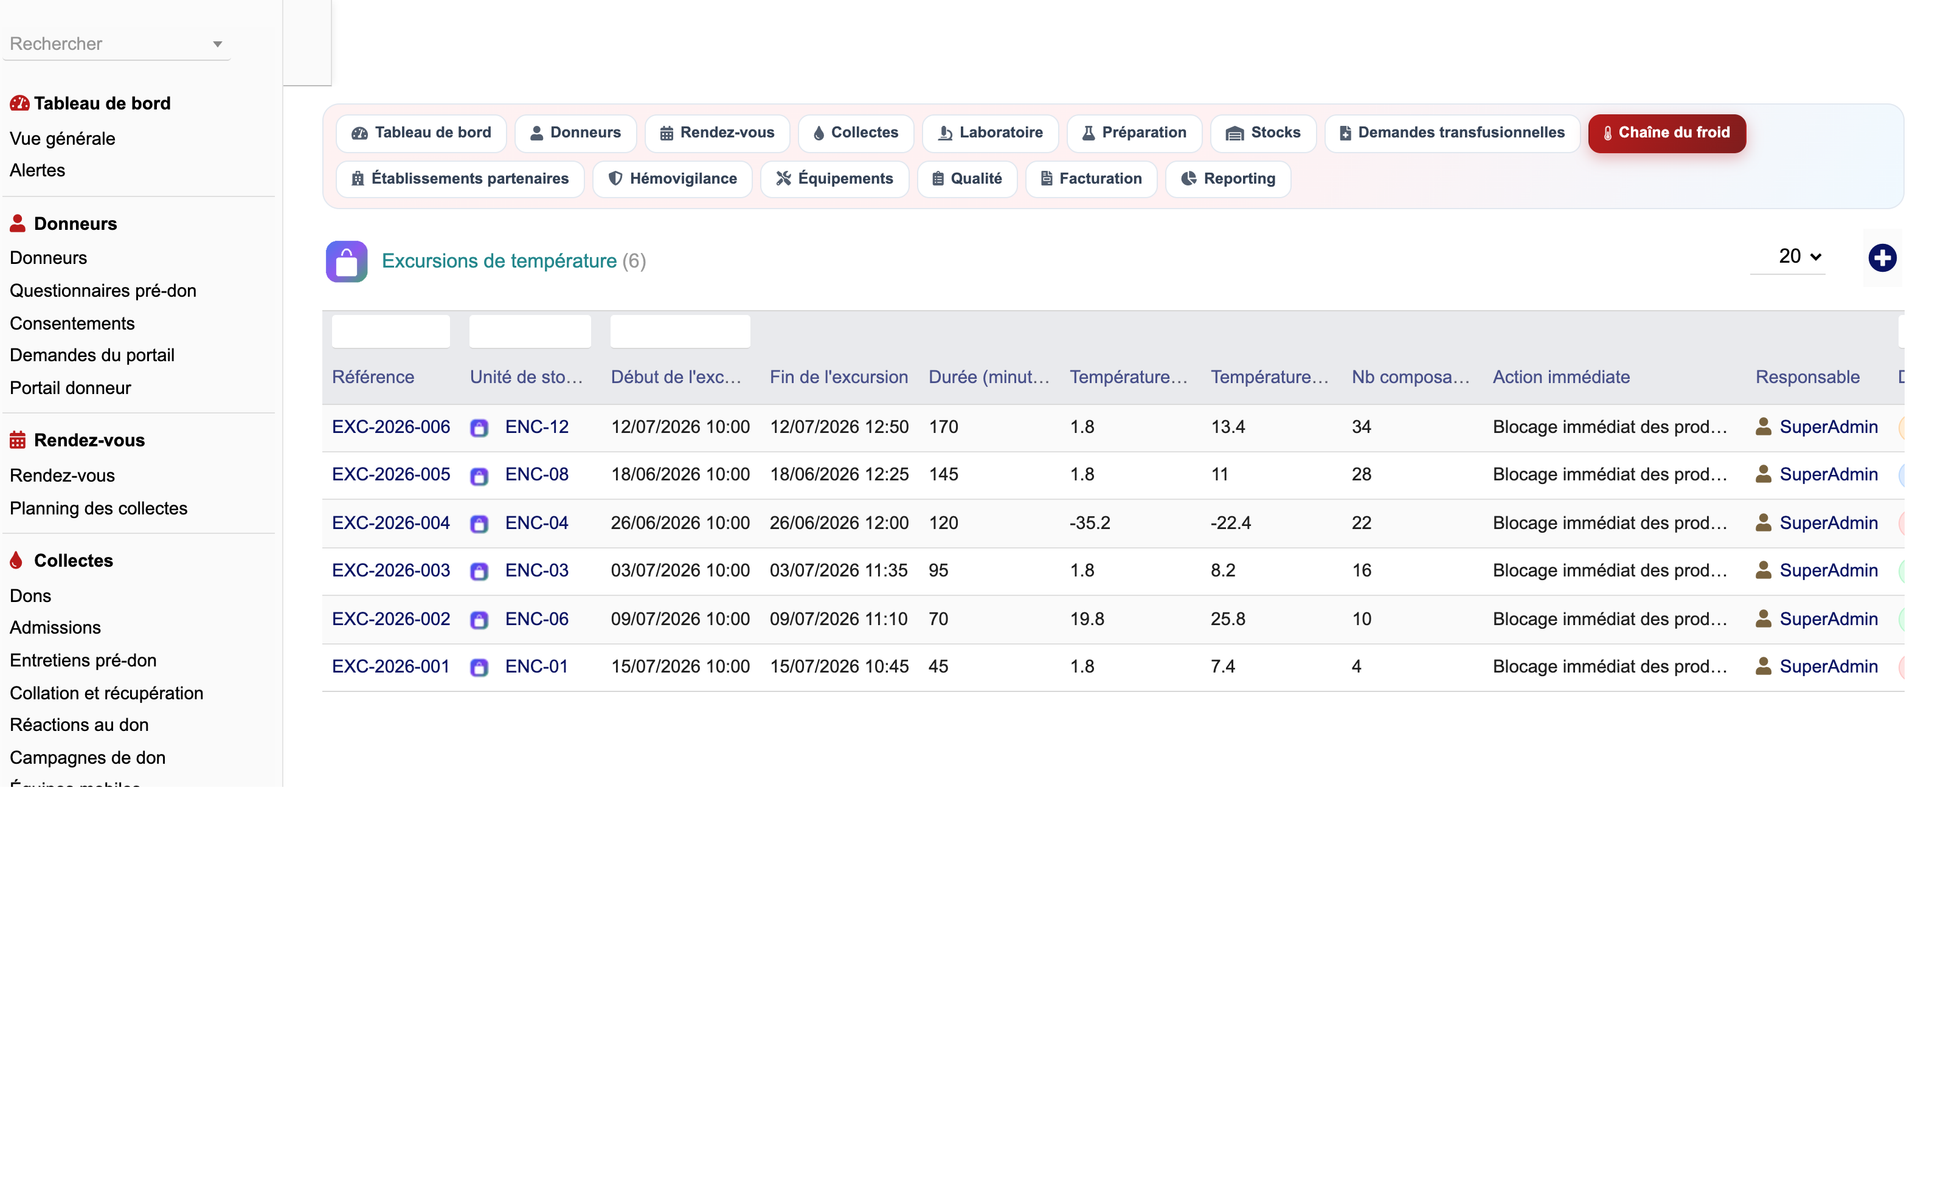Open excursion EXC-2026-006 reference link
The image size is (1946, 1204).
[x=391, y=427]
